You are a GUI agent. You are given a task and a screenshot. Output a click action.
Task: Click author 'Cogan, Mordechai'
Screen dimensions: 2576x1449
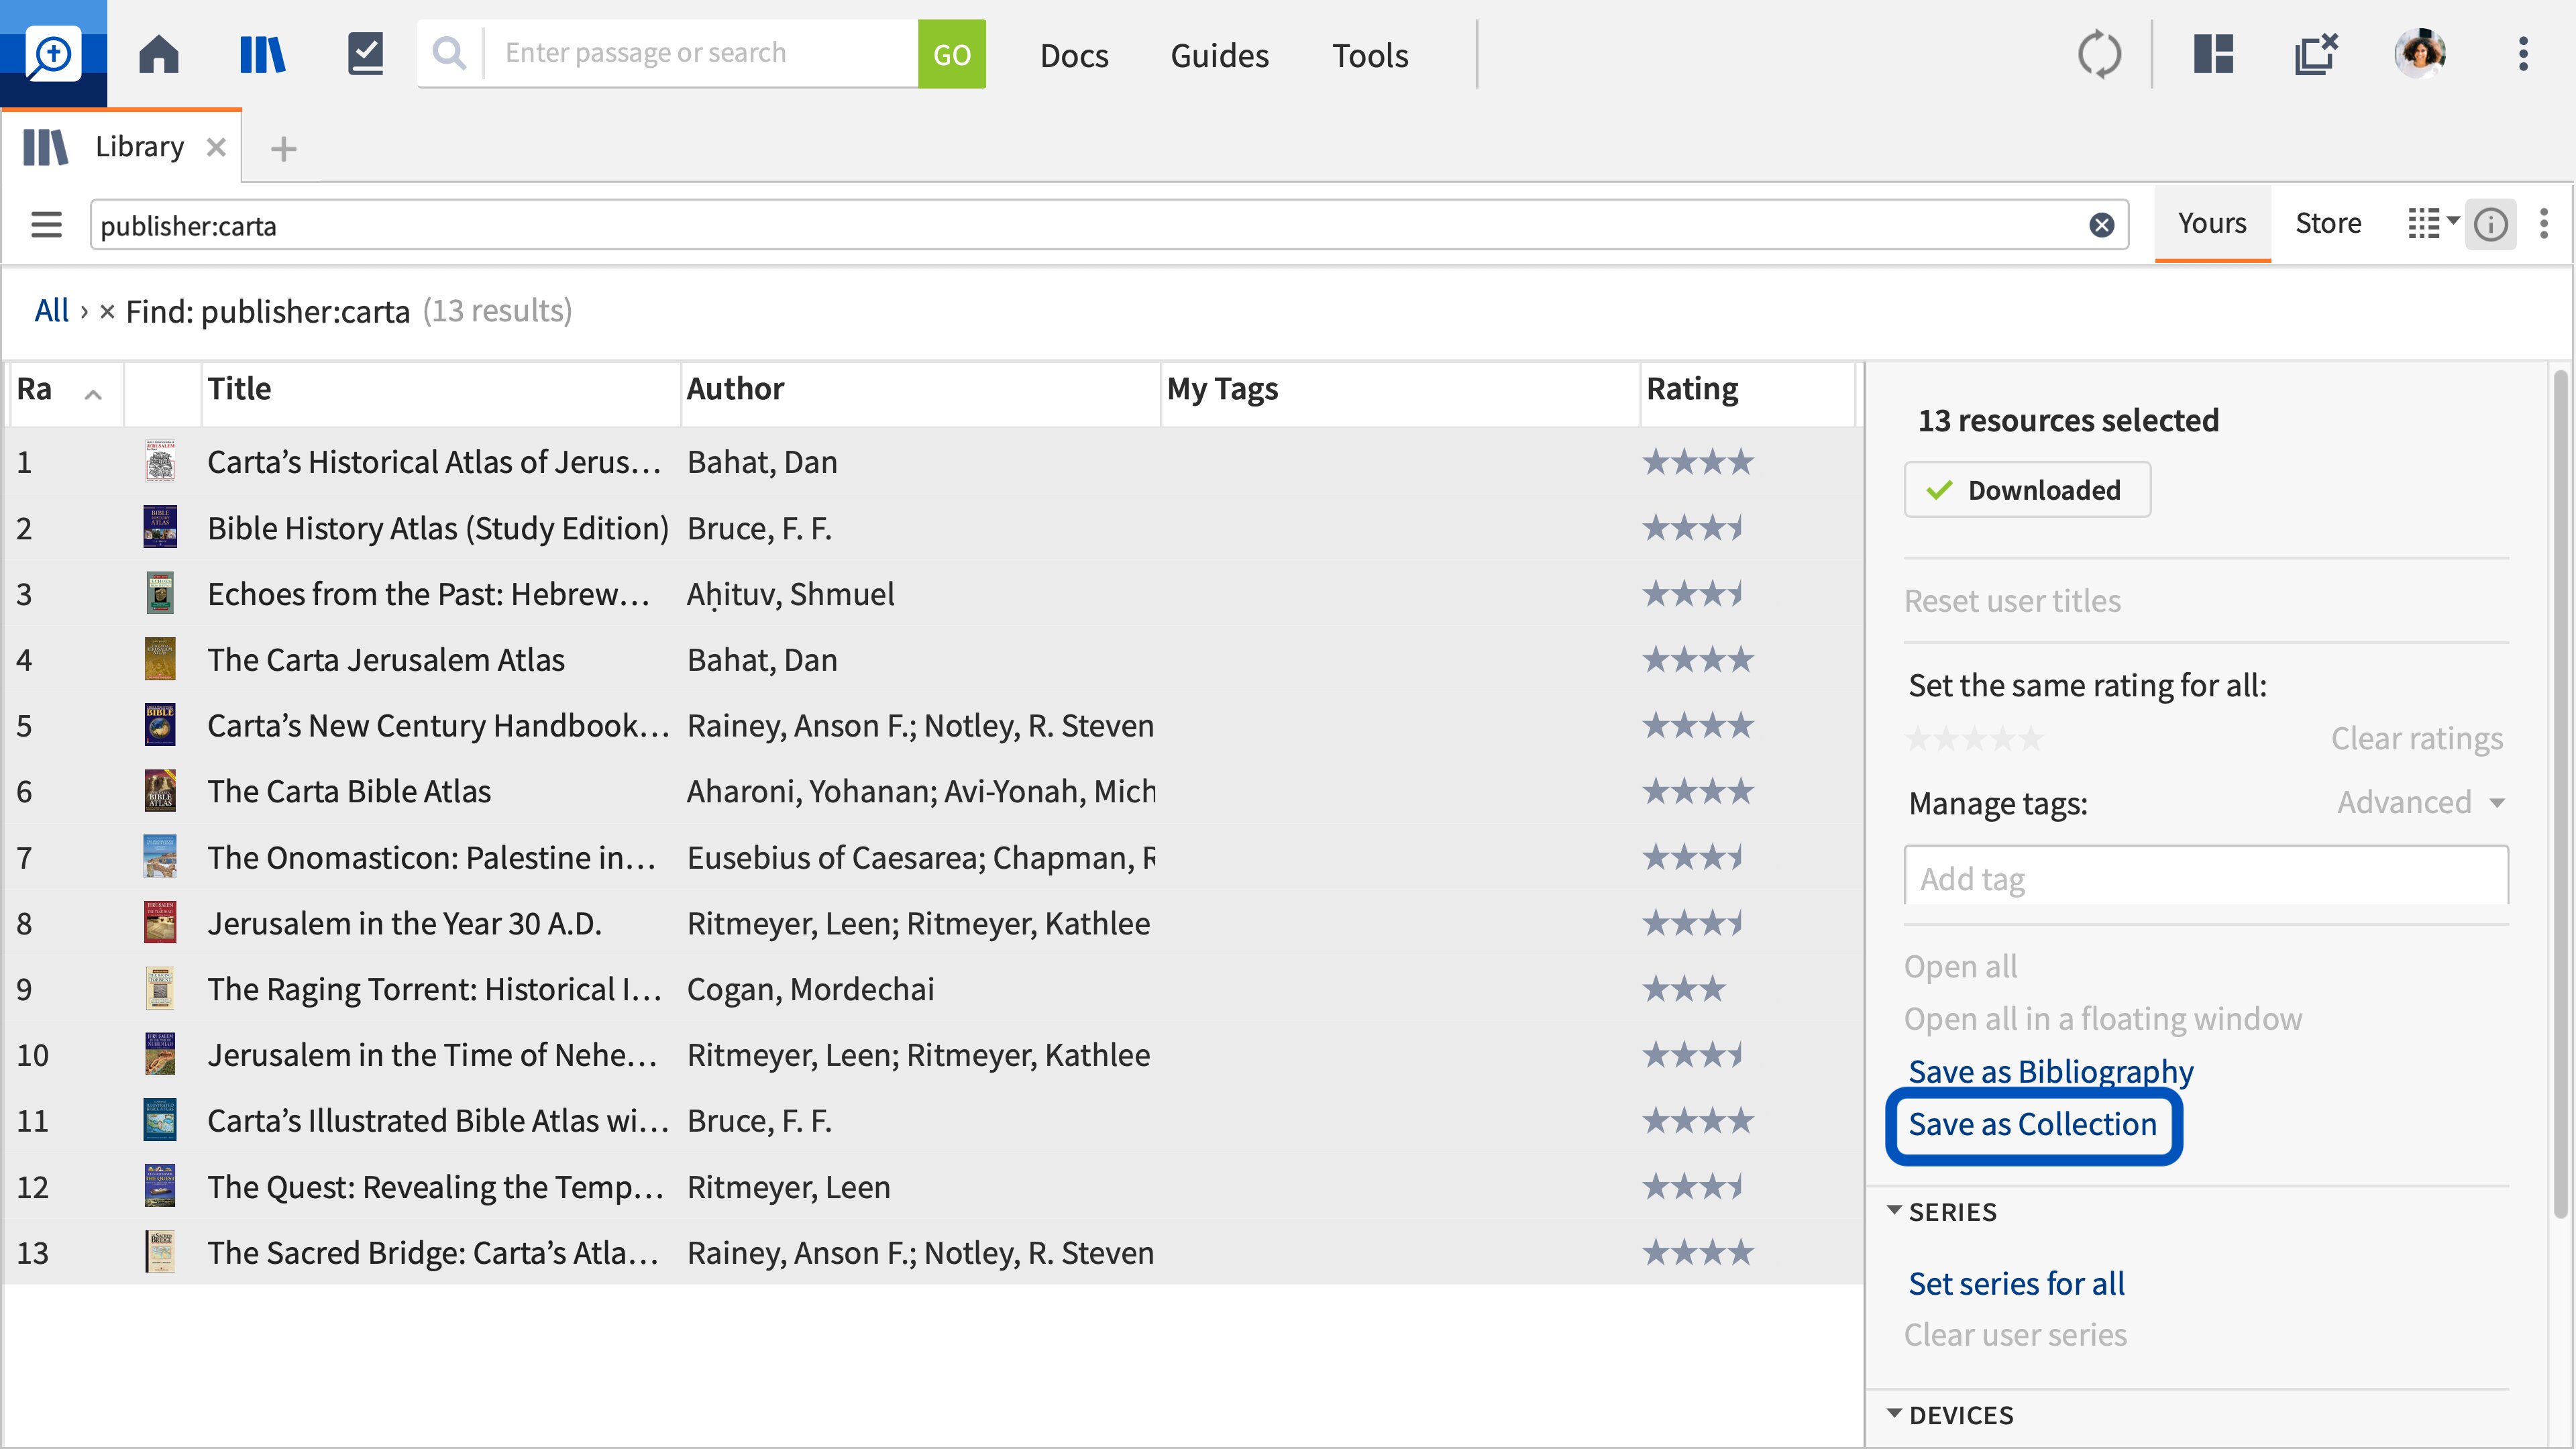tap(810, 989)
